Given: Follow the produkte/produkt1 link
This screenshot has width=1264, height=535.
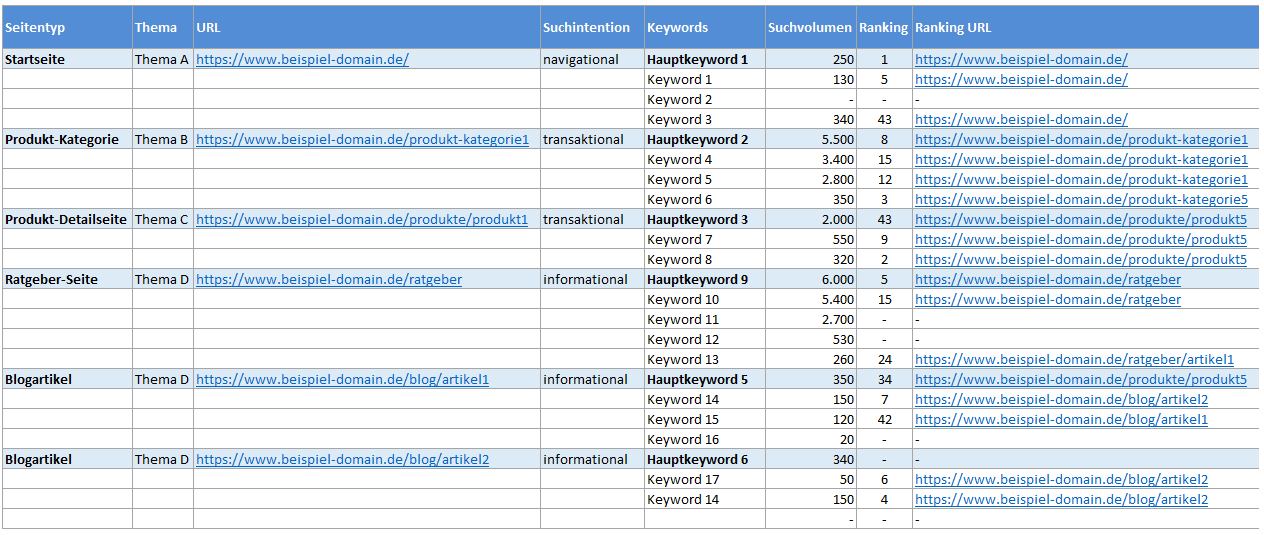Looking at the screenshot, I should coord(362,219).
